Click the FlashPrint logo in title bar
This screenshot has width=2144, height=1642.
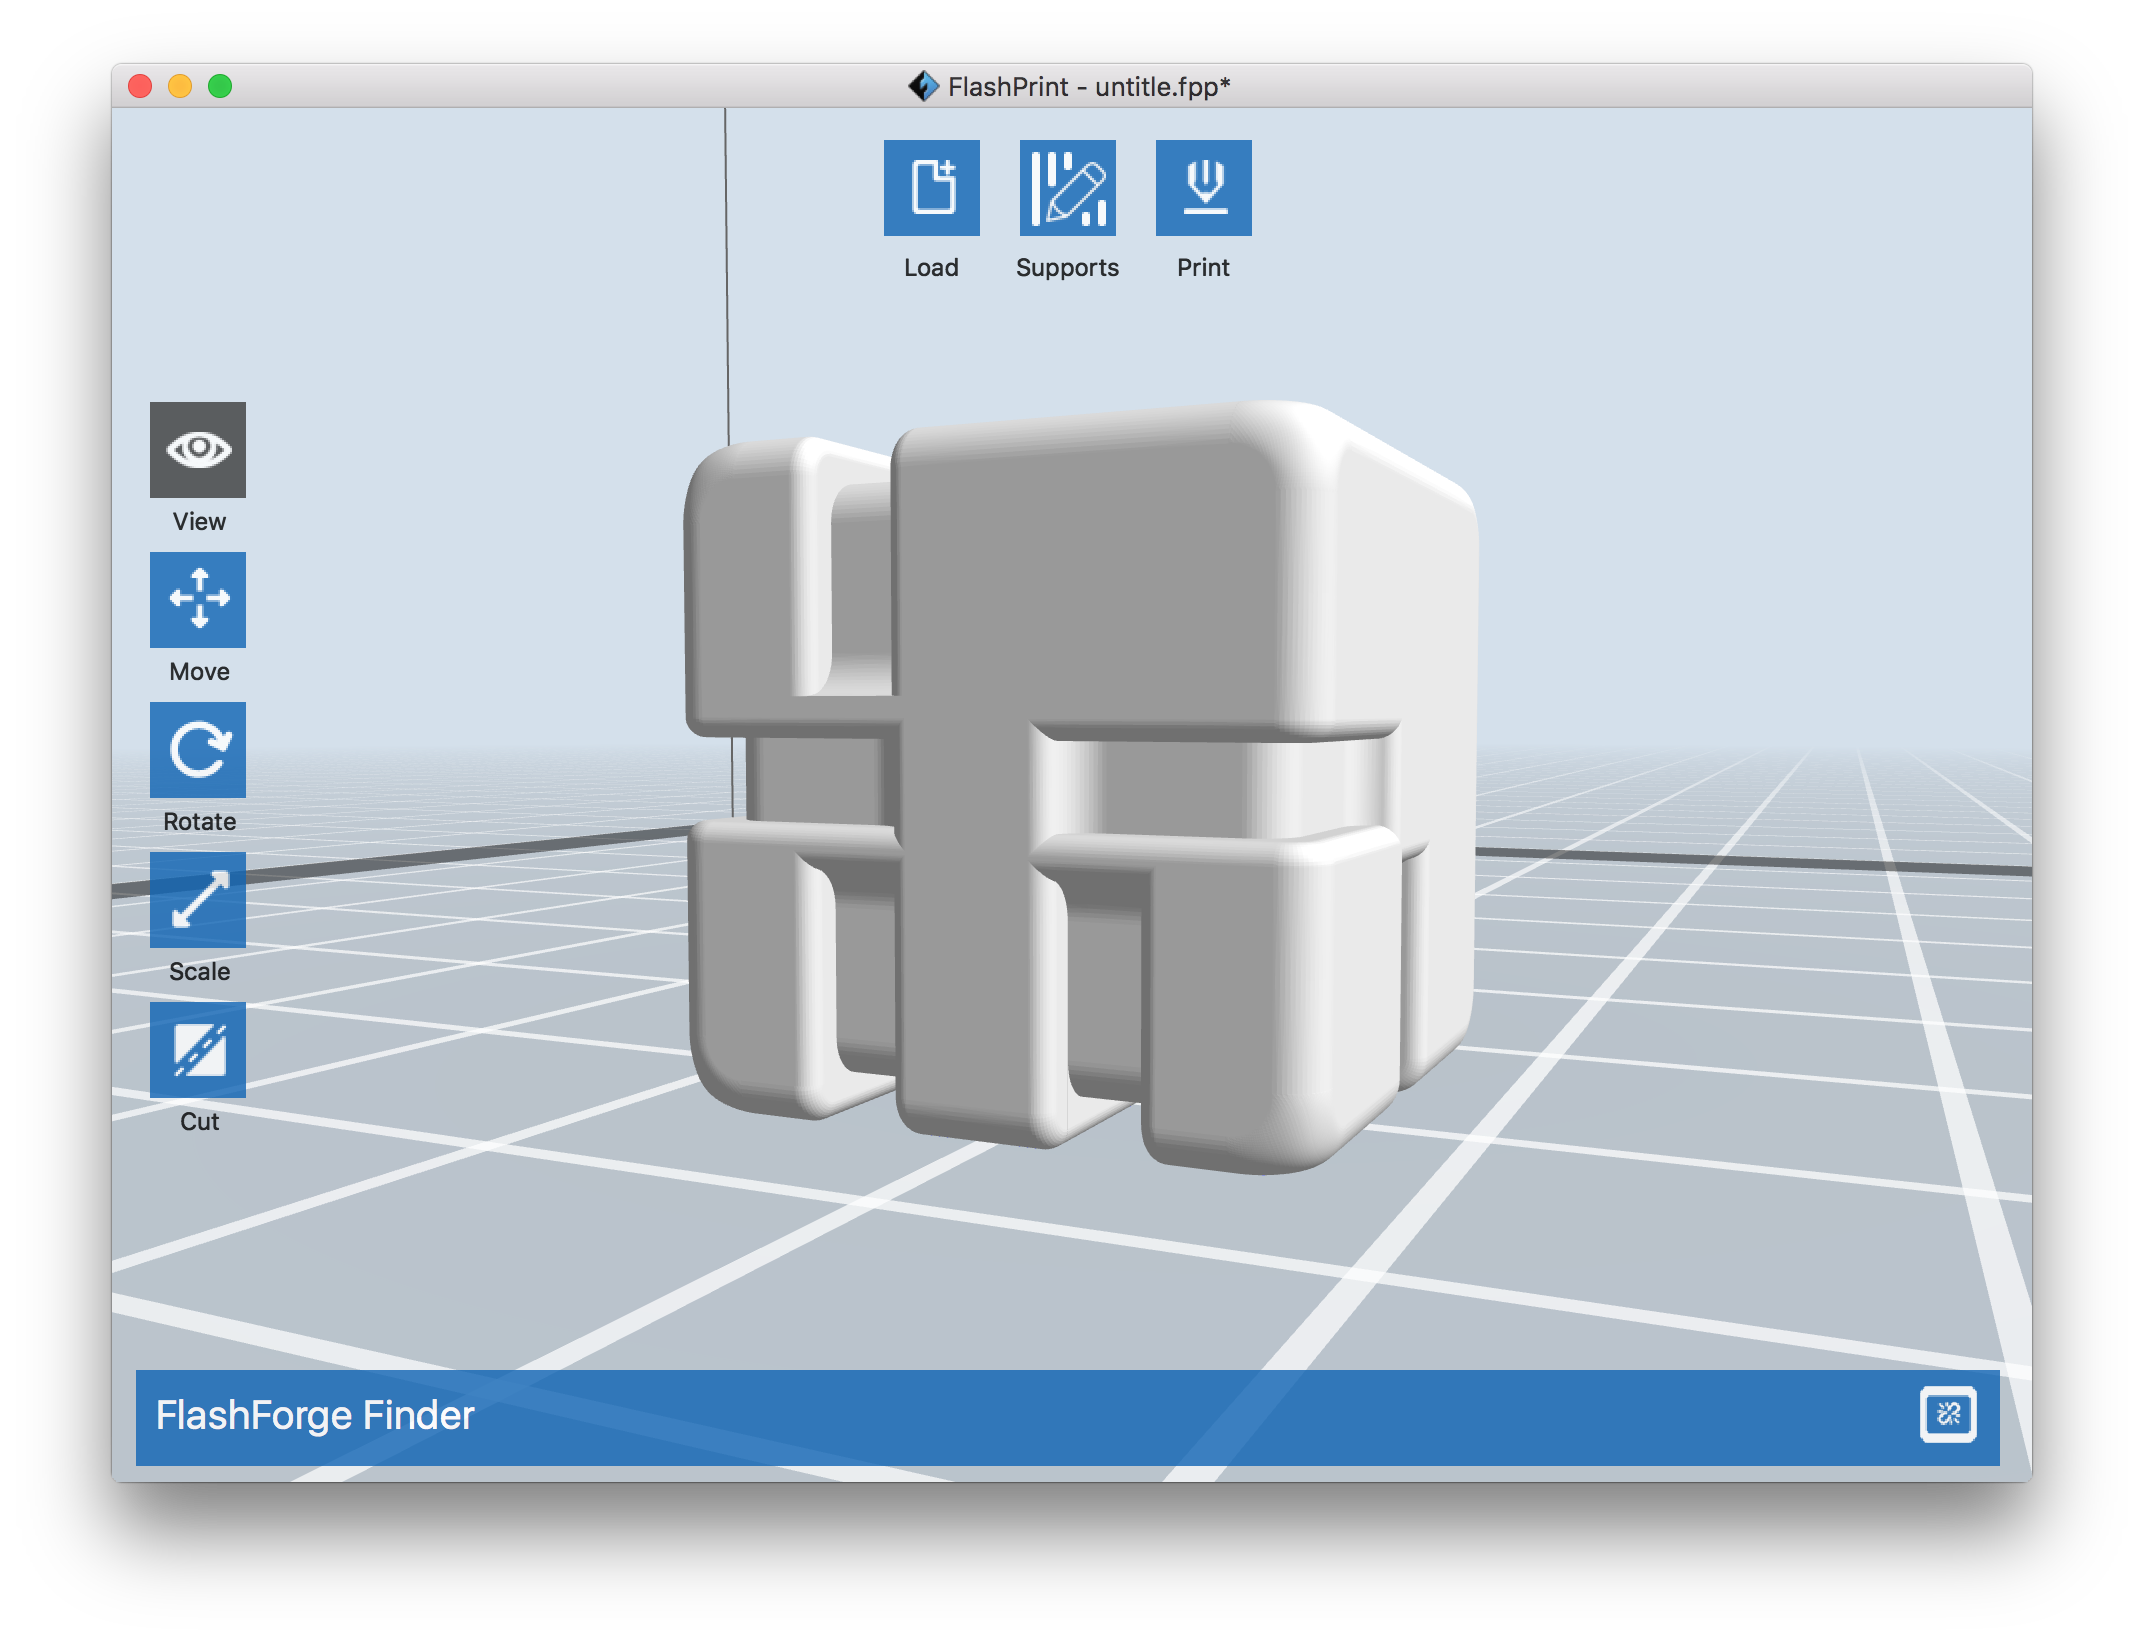[923, 86]
